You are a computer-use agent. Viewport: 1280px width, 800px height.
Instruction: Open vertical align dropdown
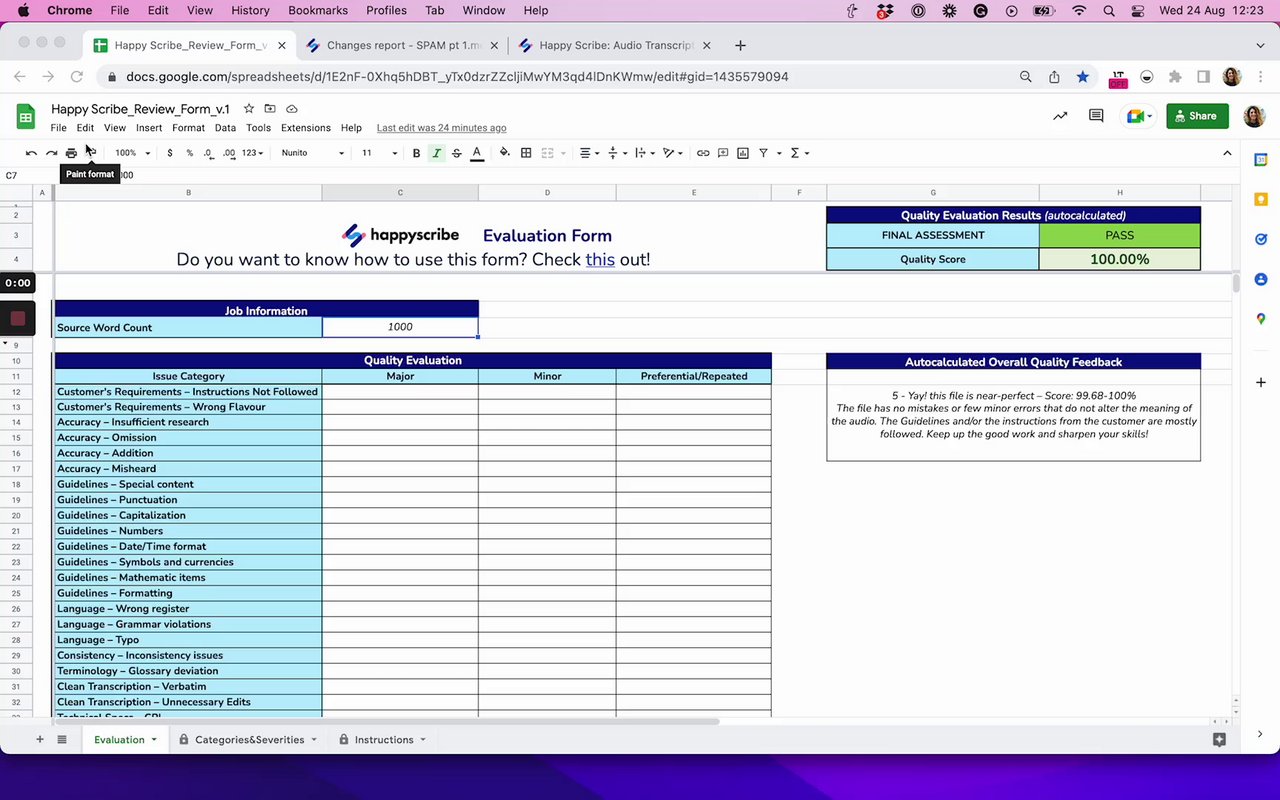point(618,153)
